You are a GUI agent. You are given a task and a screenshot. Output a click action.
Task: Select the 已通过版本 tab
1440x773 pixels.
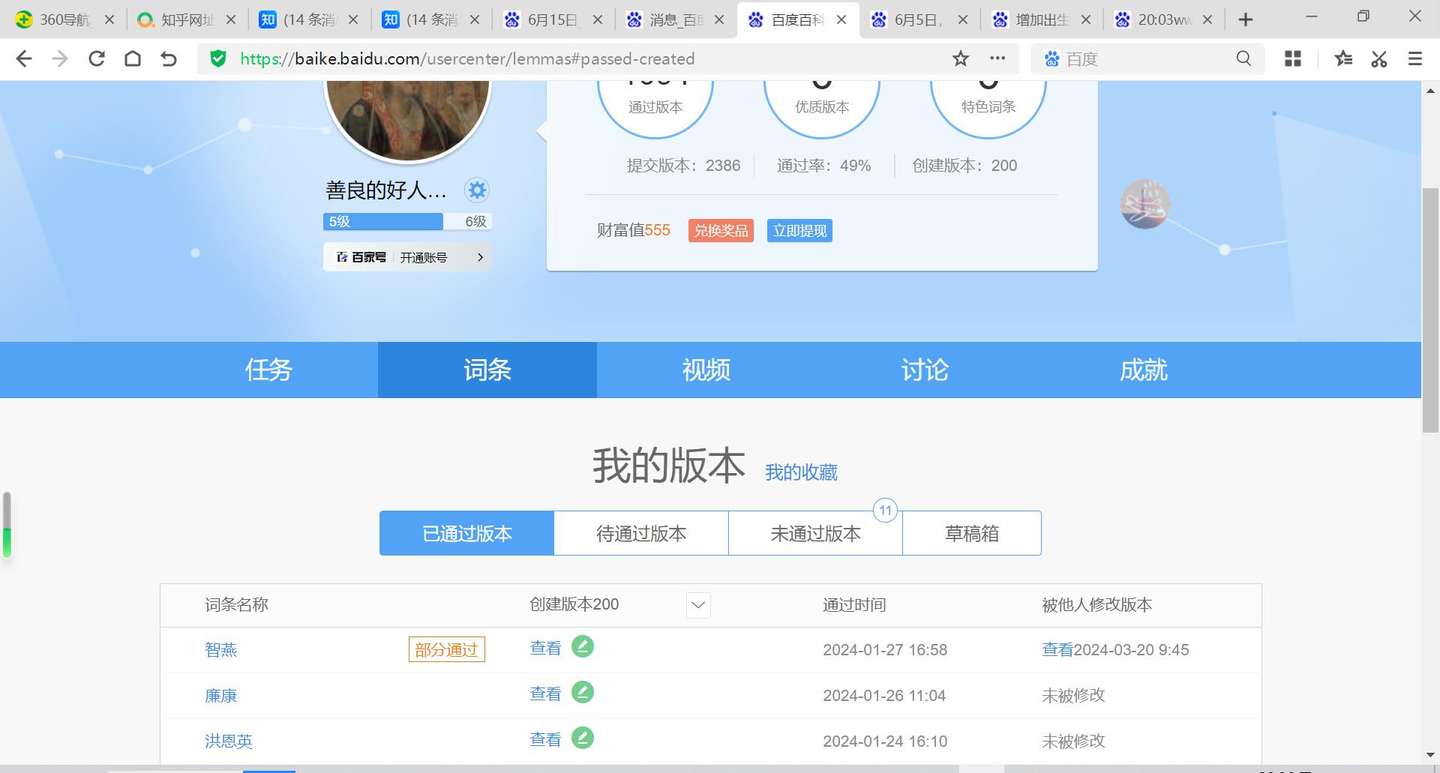[467, 533]
